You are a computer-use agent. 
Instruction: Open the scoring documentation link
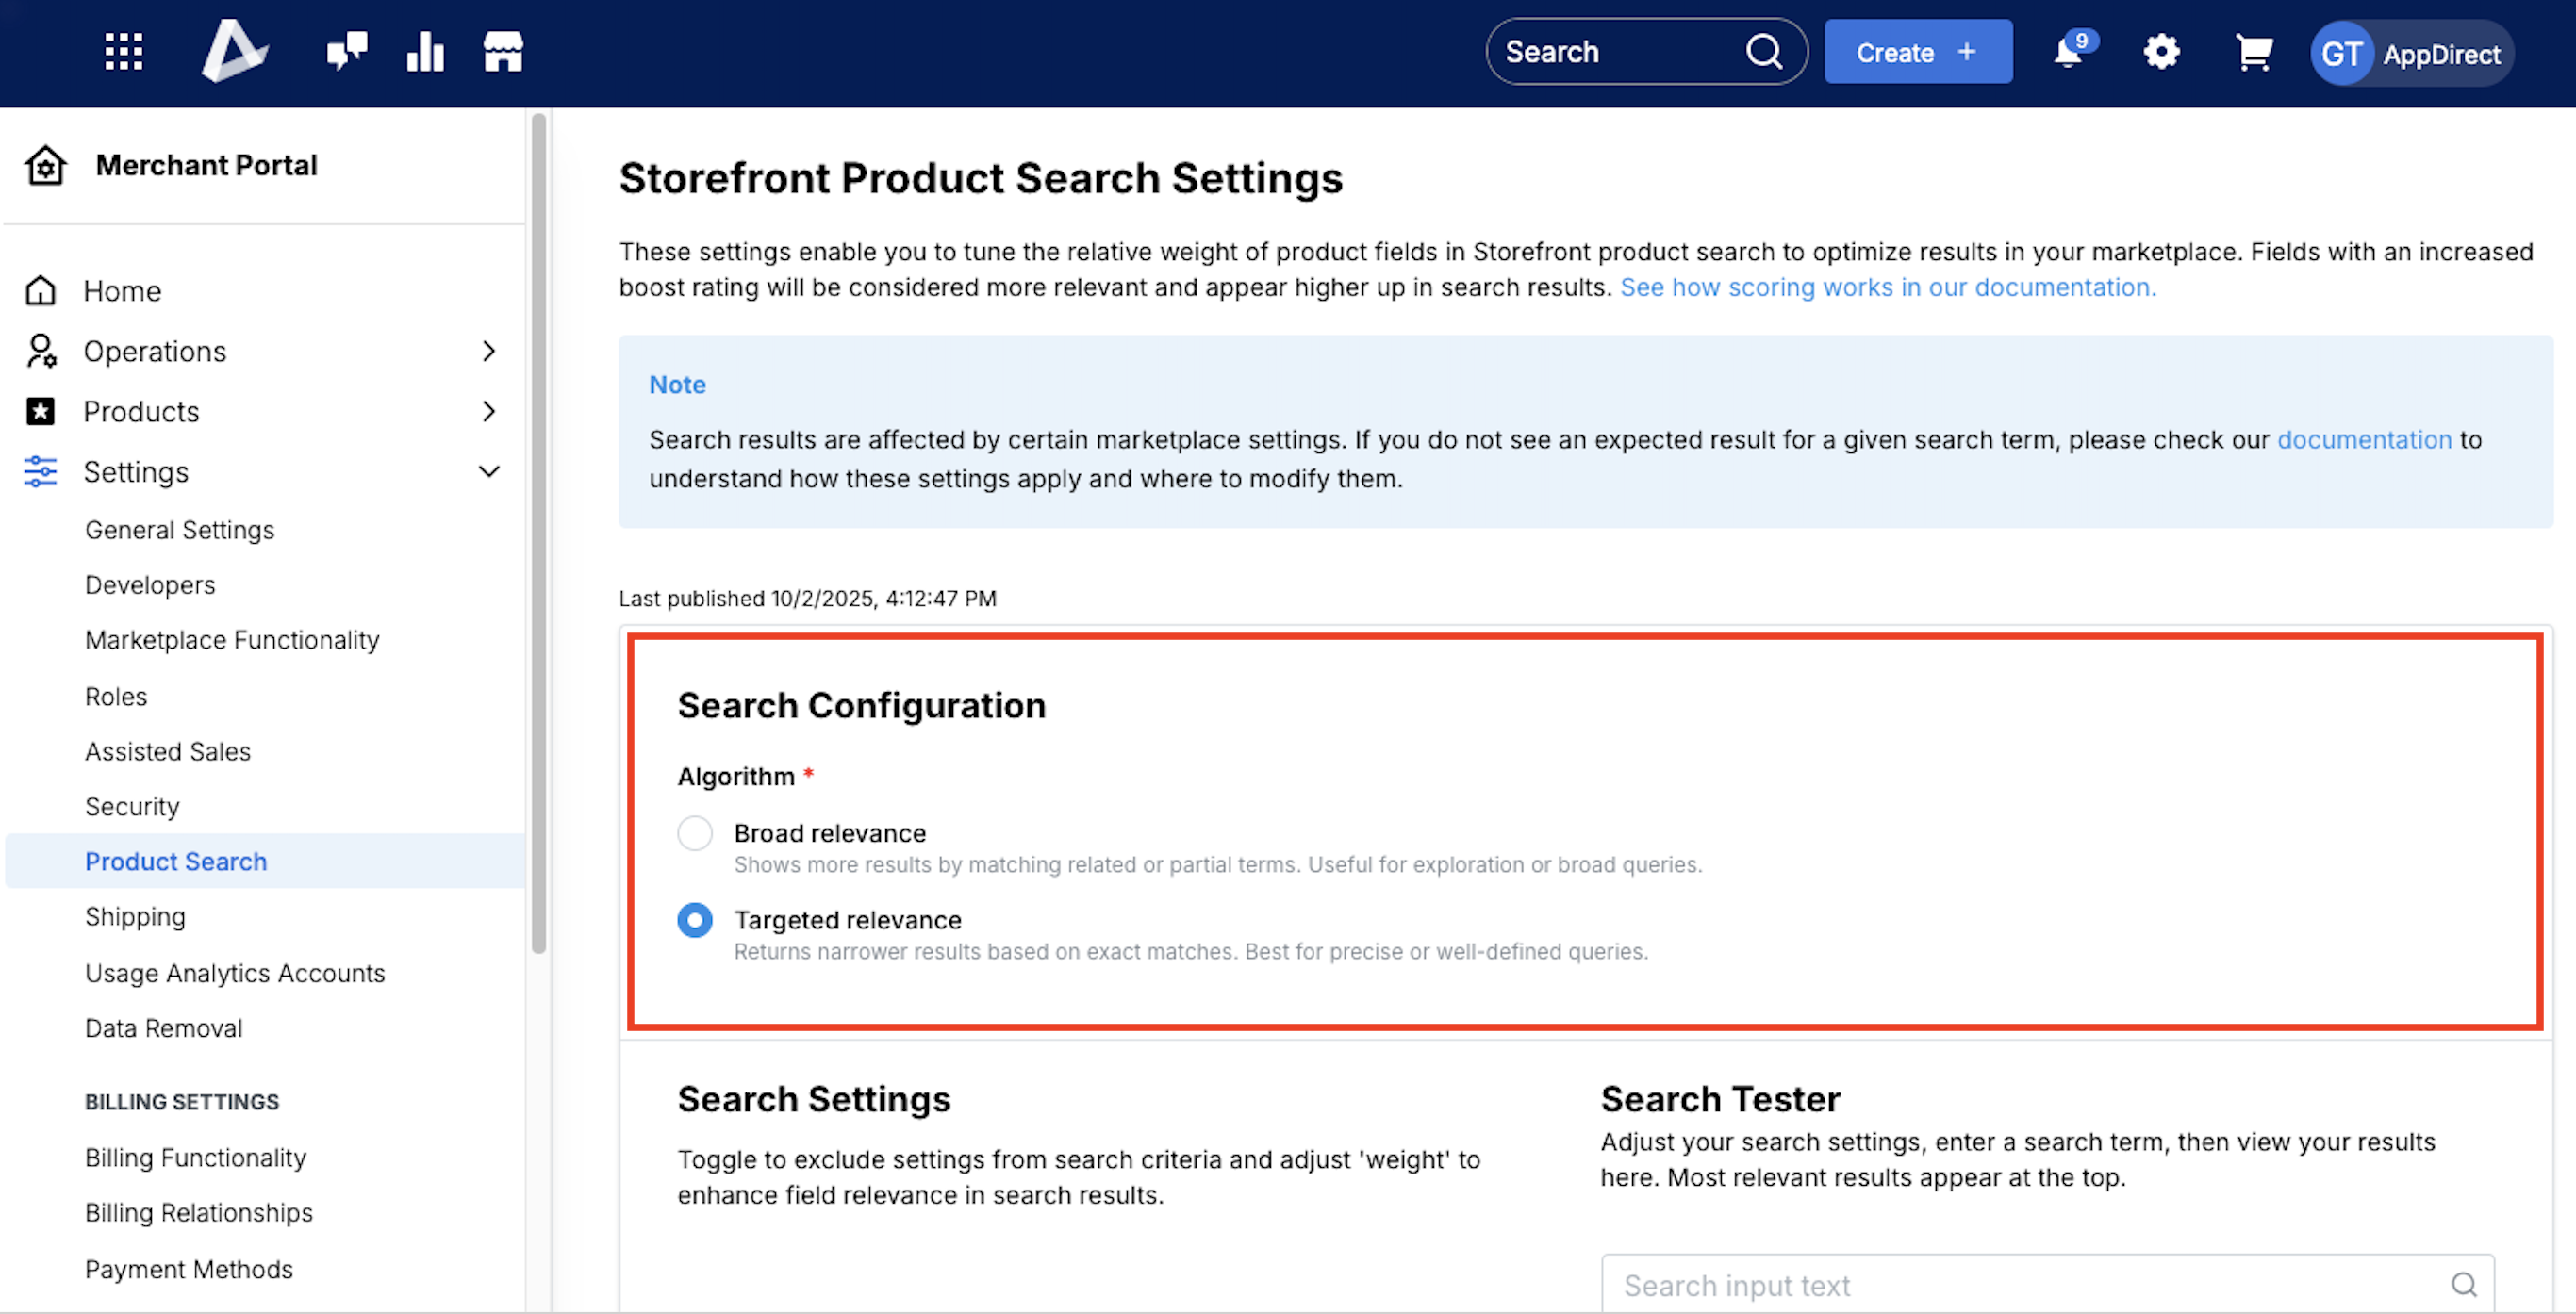coord(1887,288)
